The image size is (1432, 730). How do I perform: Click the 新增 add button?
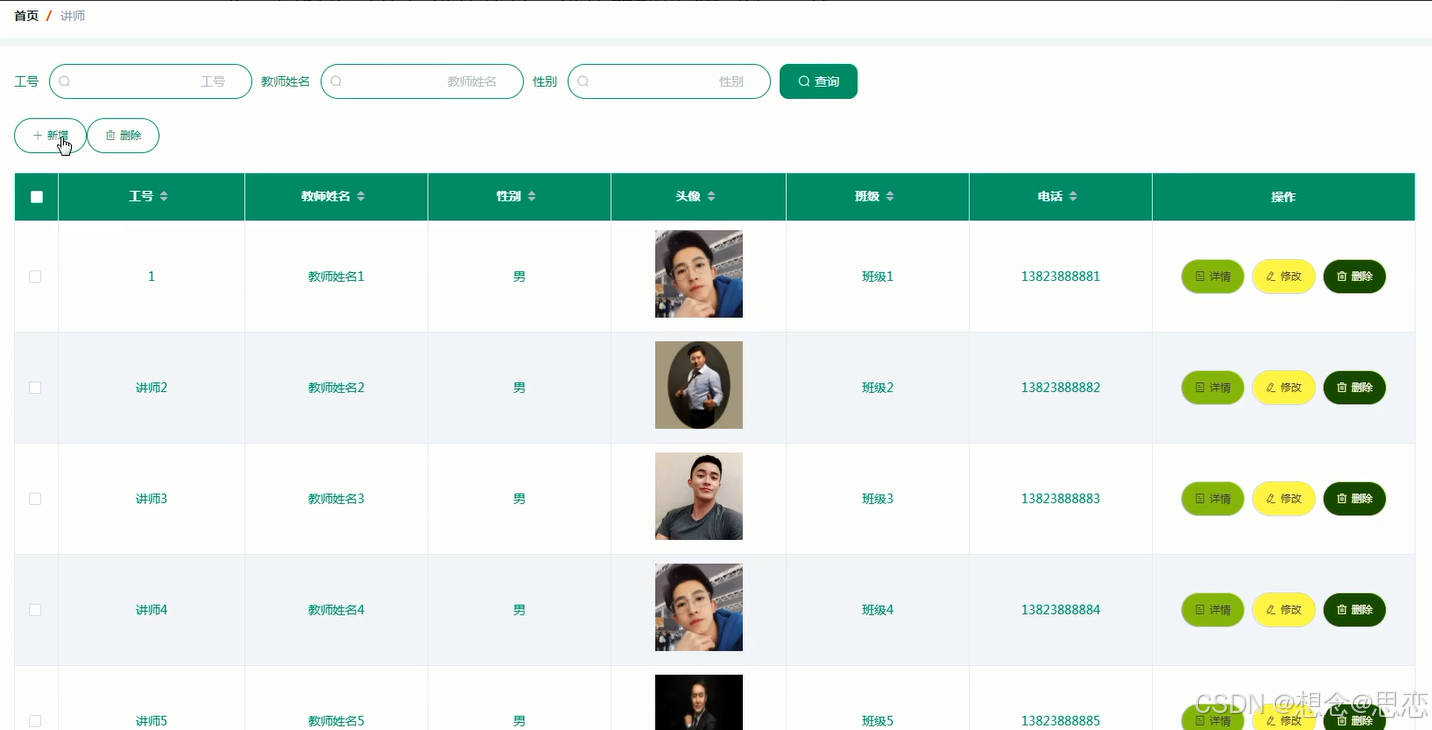pyautogui.click(x=50, y=135)
